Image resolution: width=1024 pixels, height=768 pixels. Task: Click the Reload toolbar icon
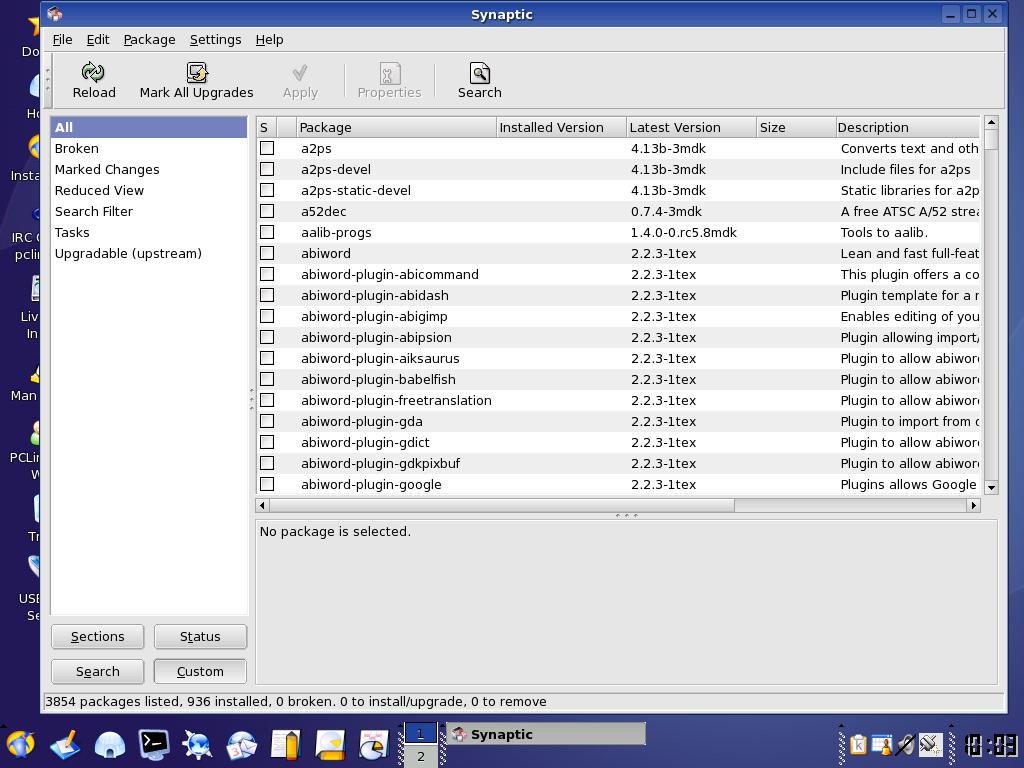(93, 80)
